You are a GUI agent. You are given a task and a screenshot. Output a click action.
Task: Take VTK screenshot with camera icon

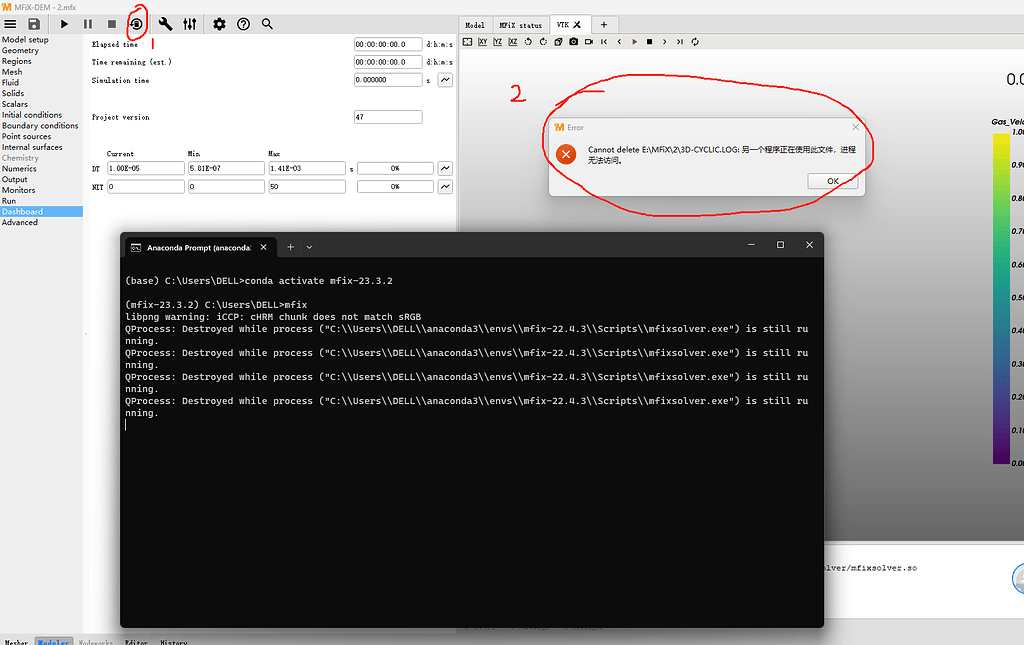point(573,42)
